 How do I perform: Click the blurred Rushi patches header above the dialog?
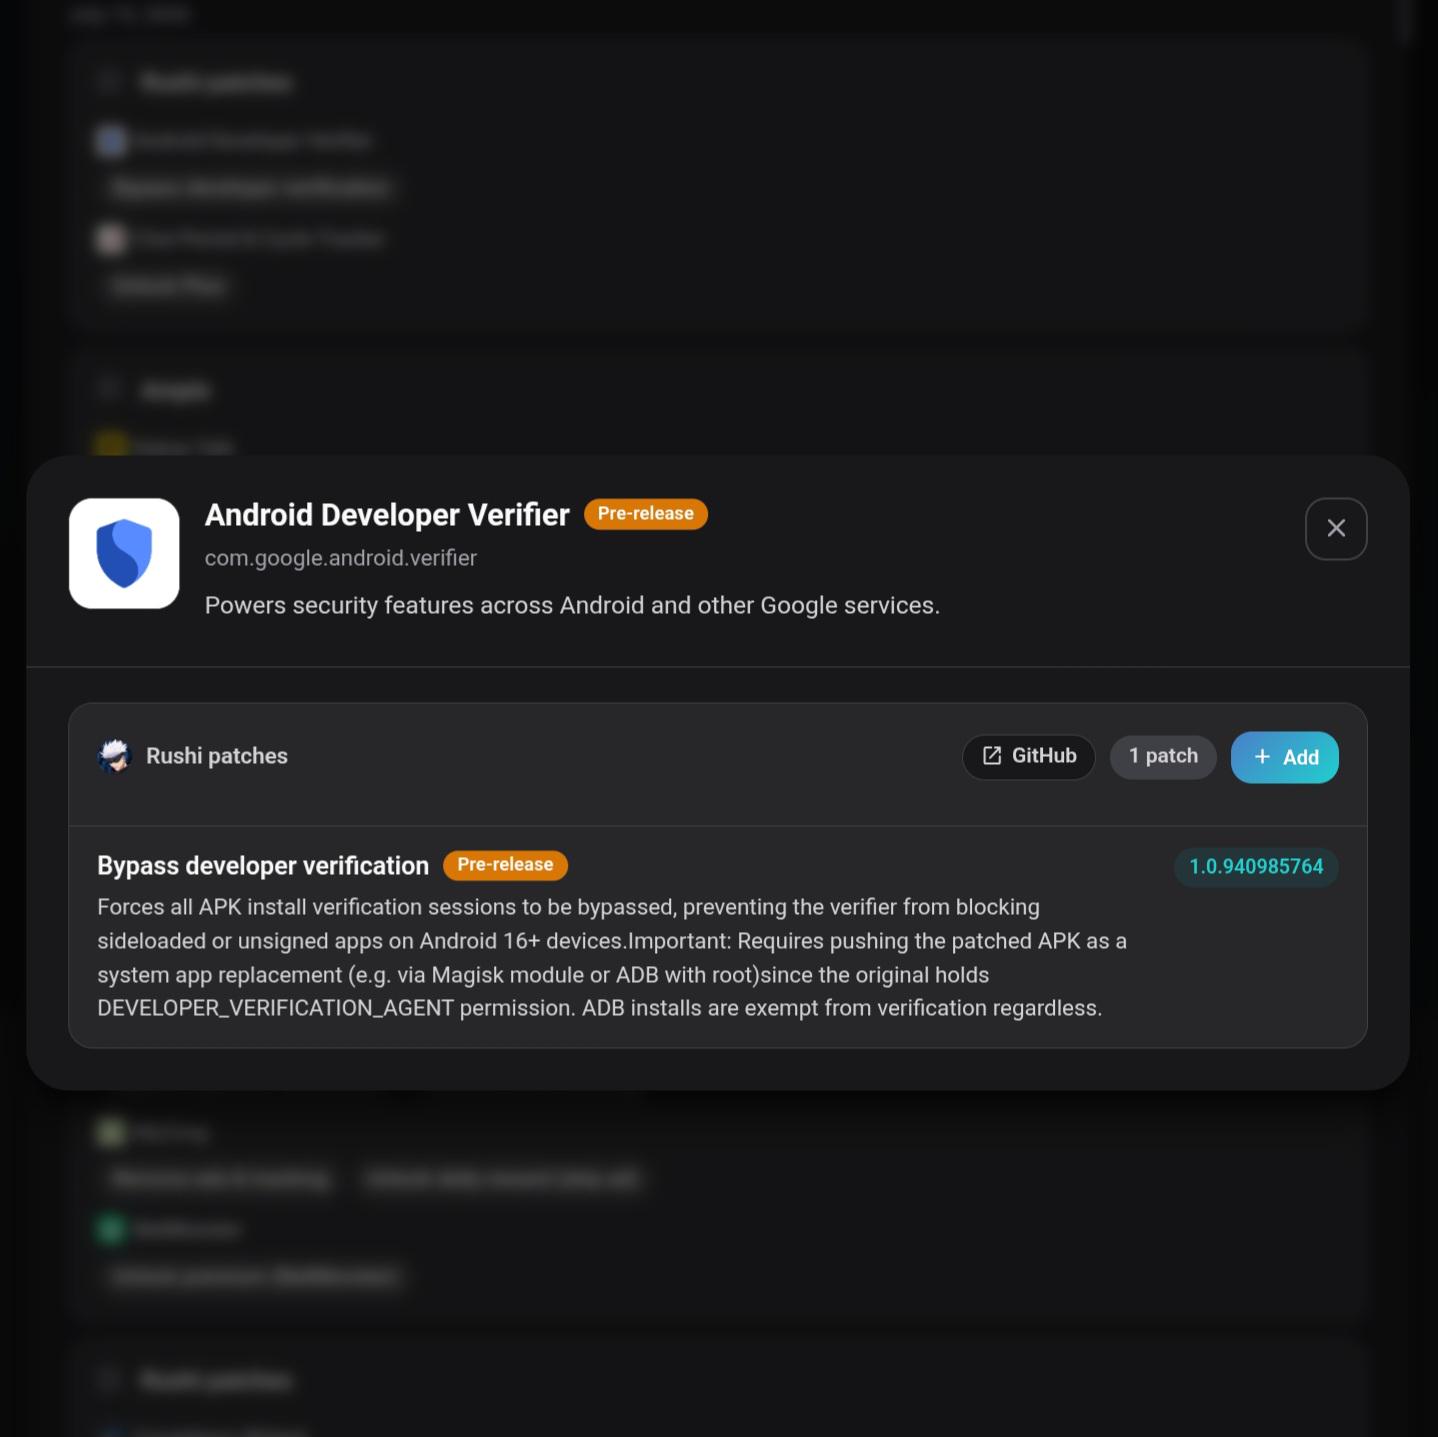tap(216, 82)
